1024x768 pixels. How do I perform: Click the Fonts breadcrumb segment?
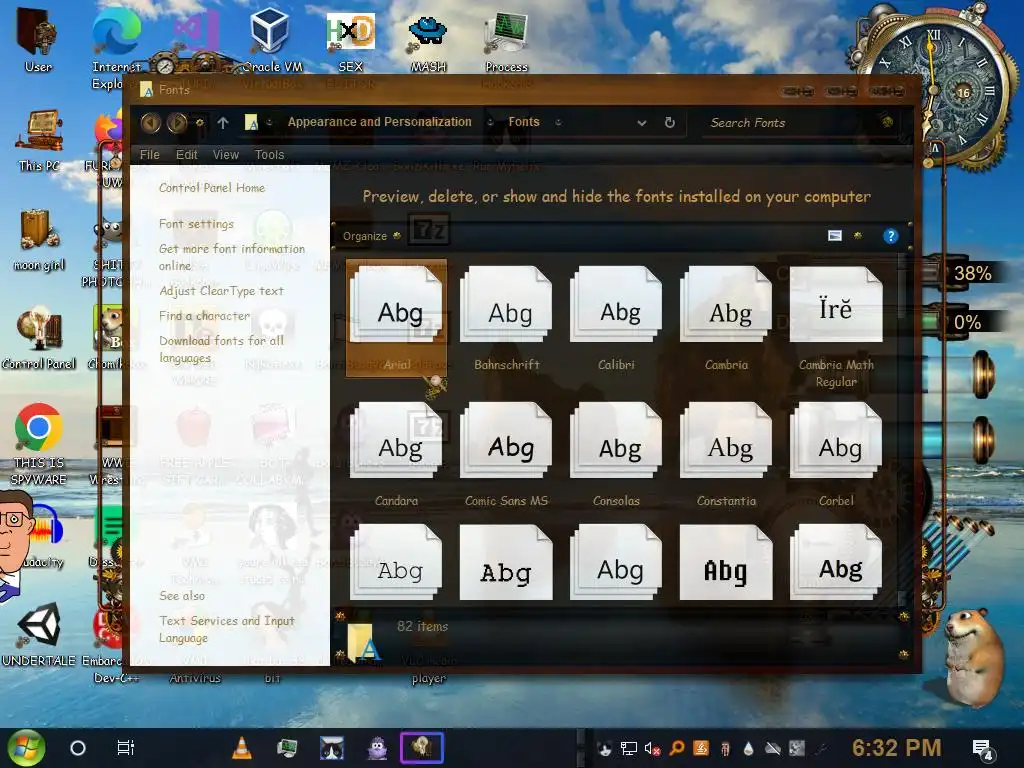[524, 122]
